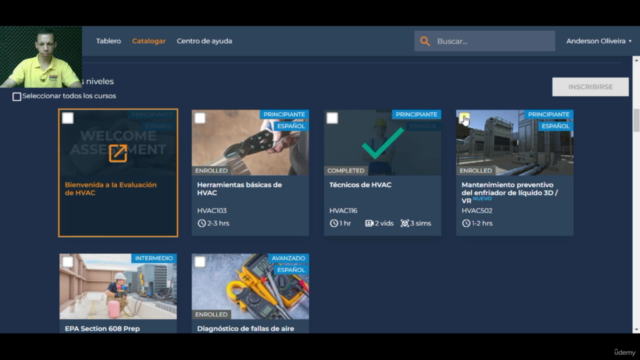Screen dimensions: 640x360
Task: Click PRINCIPIANTE badge on Técnicos de HVAC card
Action: [x=416, y=115]
